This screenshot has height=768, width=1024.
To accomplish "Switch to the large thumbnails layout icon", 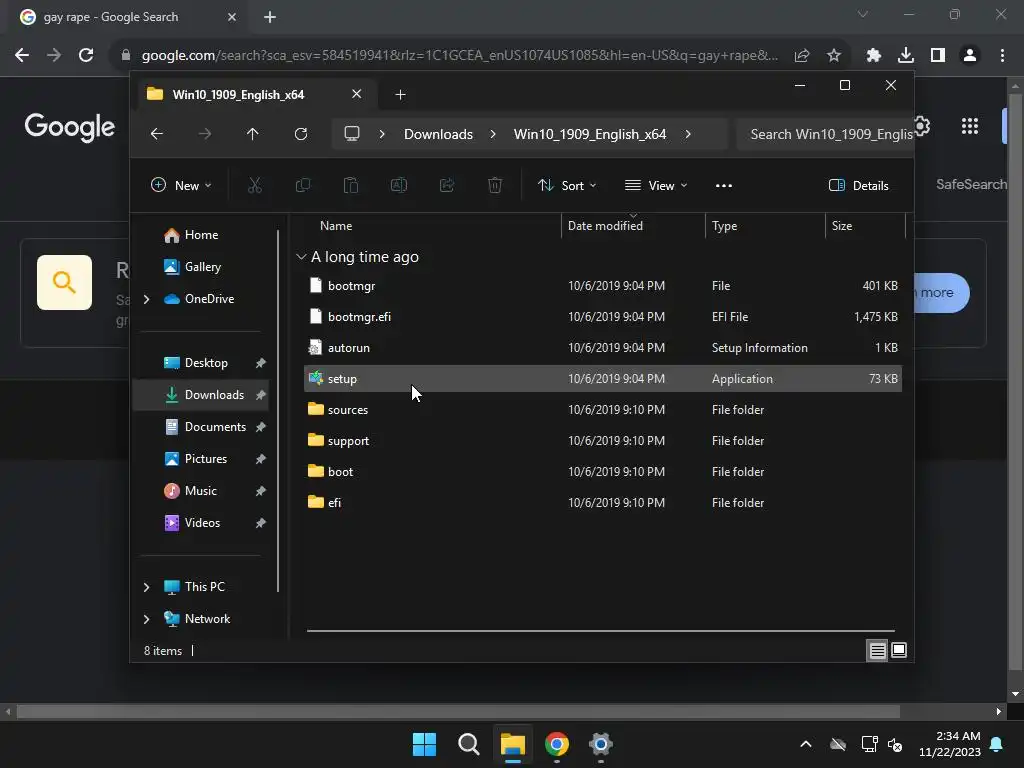I will coord(899,650).
